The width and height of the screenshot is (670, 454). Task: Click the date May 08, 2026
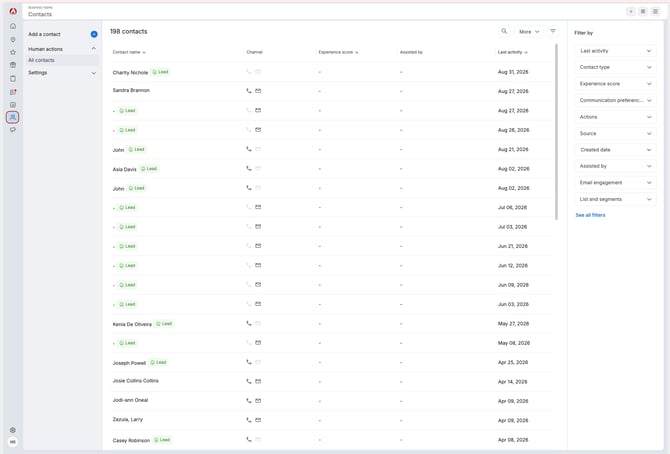tap(514, 343)
